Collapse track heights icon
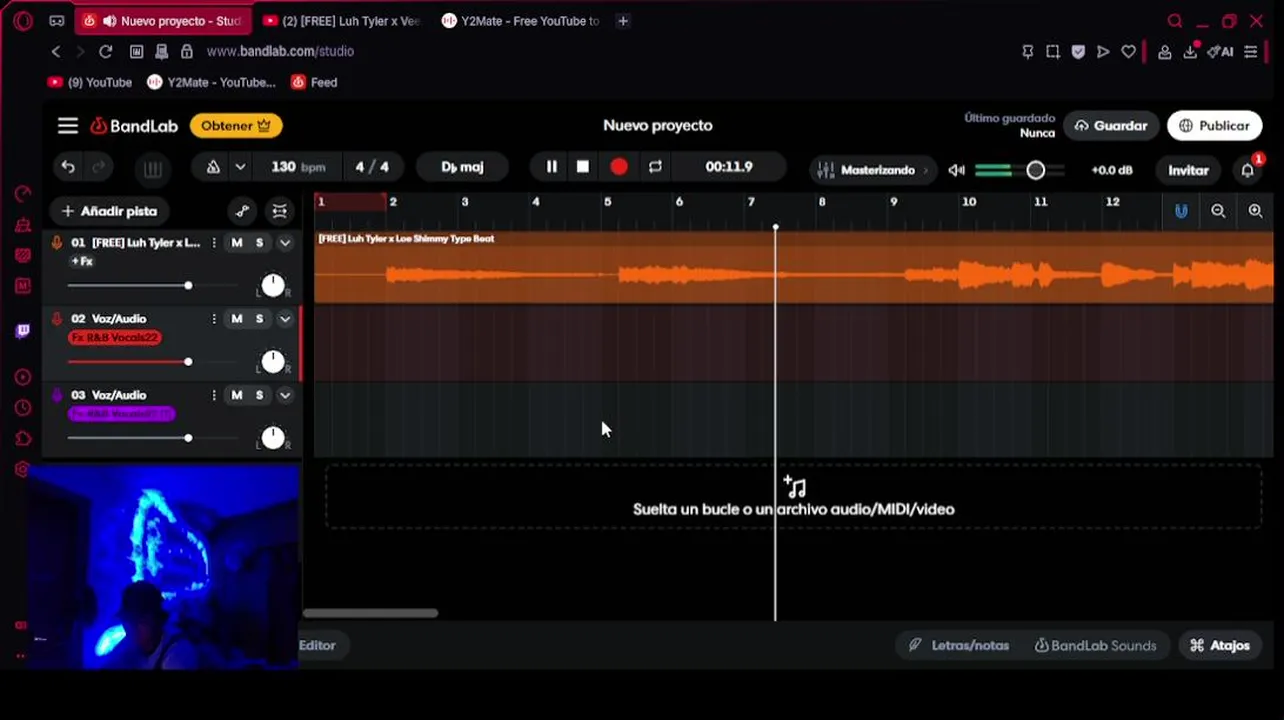 pyautogui.click(x=280, y=211)
